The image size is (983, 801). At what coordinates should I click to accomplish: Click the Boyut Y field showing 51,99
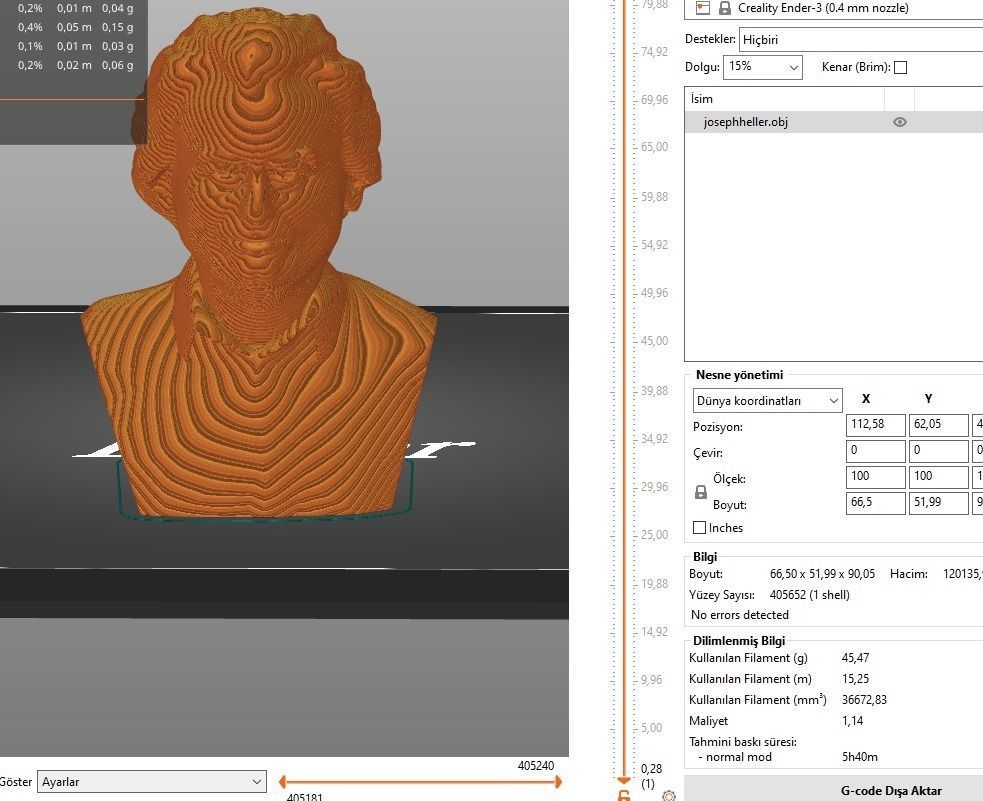(938, 503)
